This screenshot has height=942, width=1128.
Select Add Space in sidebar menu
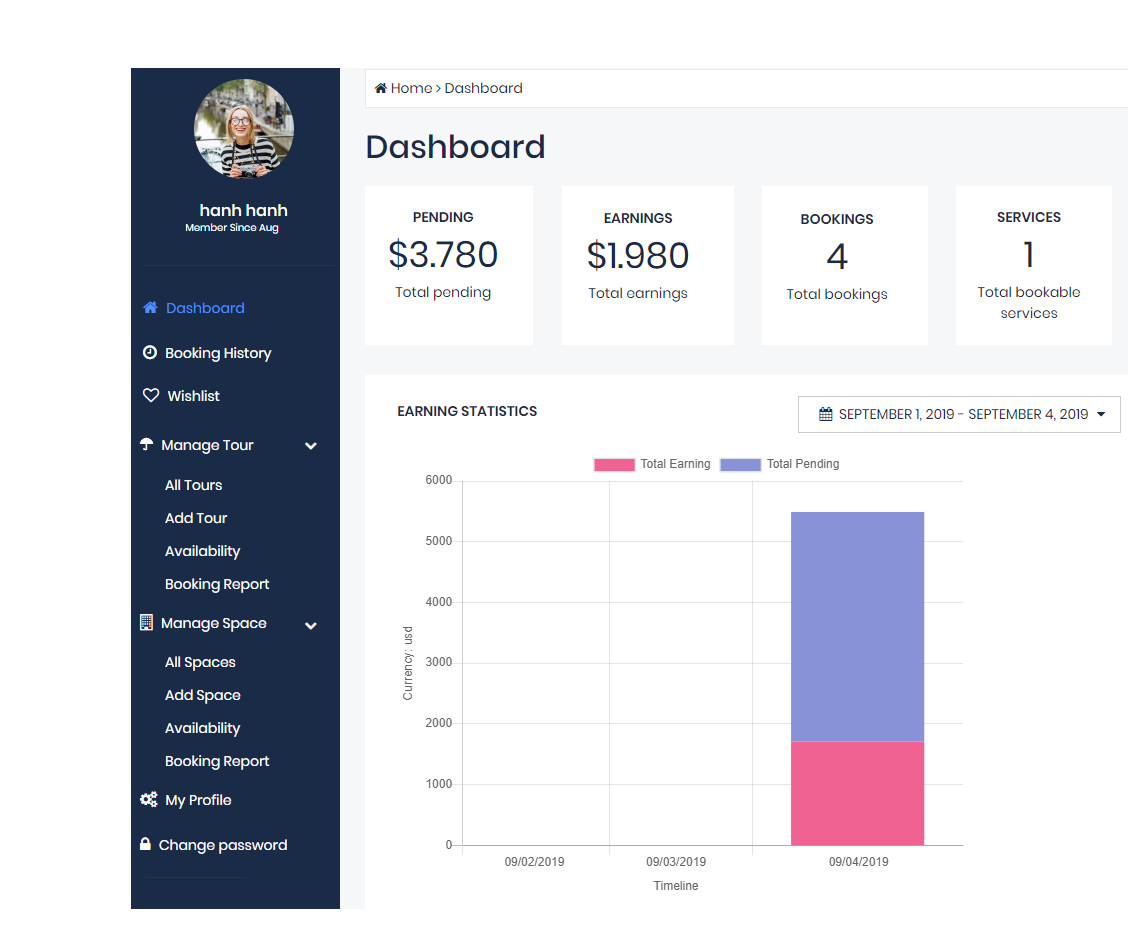click(x=203, y=695)
